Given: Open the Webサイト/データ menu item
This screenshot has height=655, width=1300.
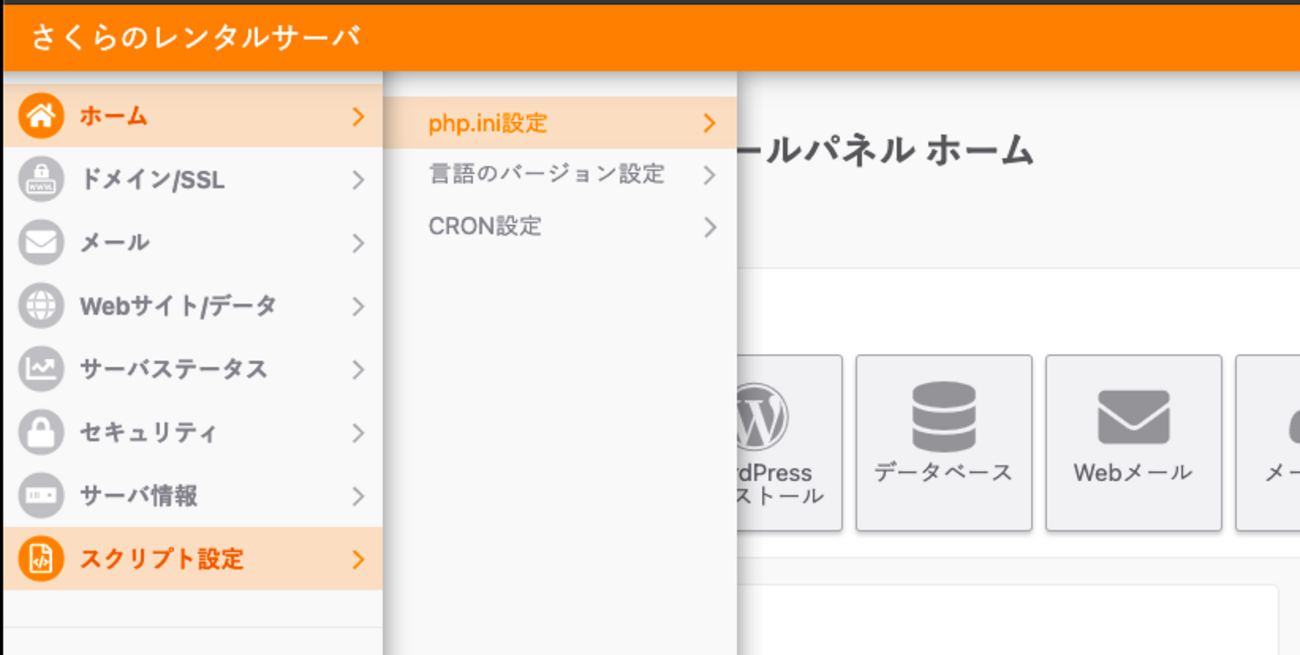Looking at the screenshot, I should 193,306.
